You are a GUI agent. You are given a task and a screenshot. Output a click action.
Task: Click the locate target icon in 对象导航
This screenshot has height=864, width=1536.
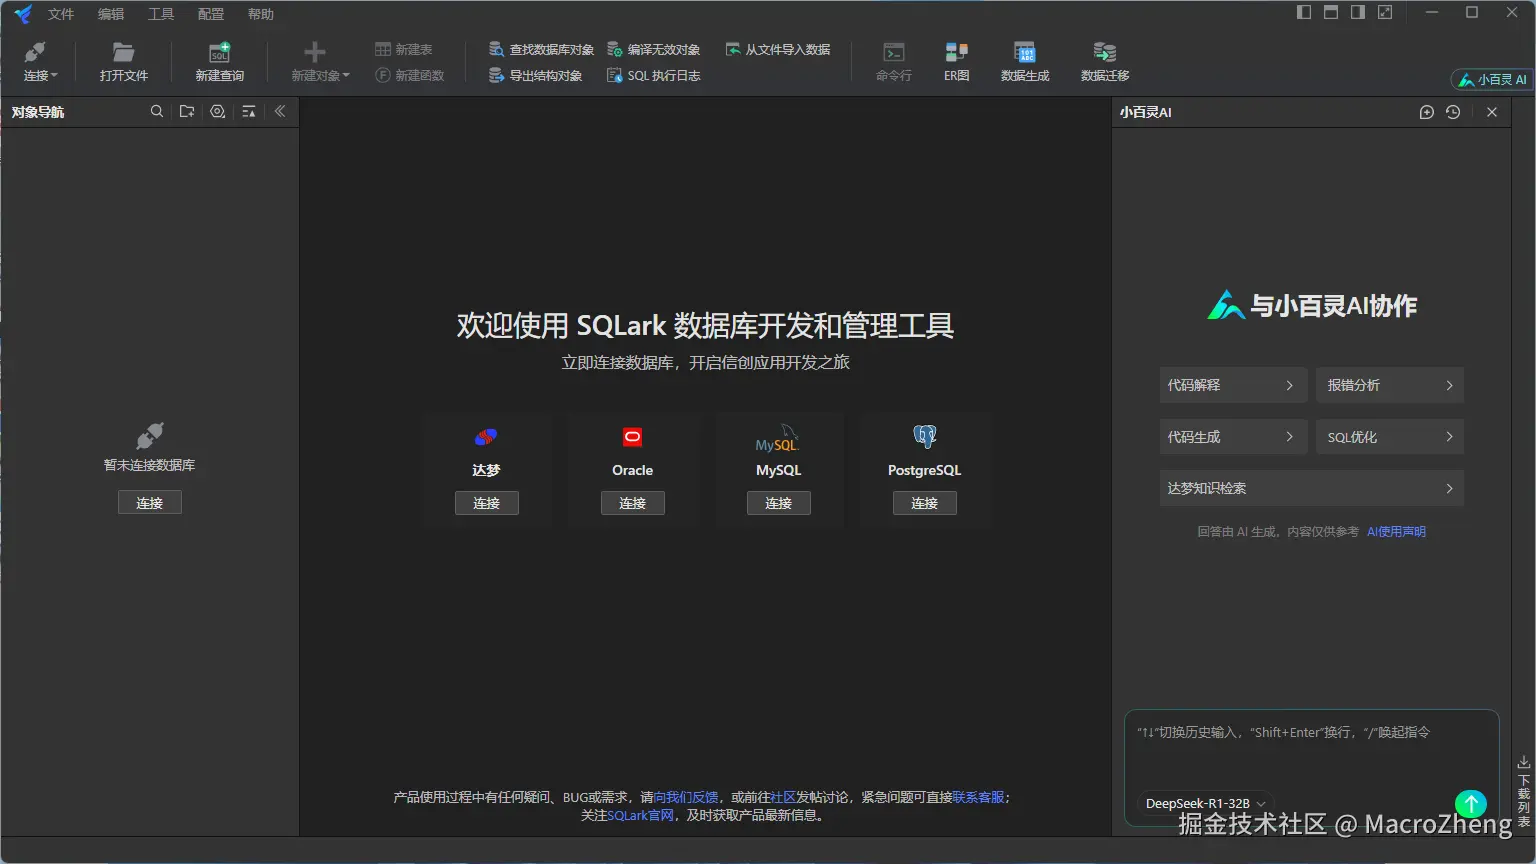pyautogui.click(x=218, y=112)
